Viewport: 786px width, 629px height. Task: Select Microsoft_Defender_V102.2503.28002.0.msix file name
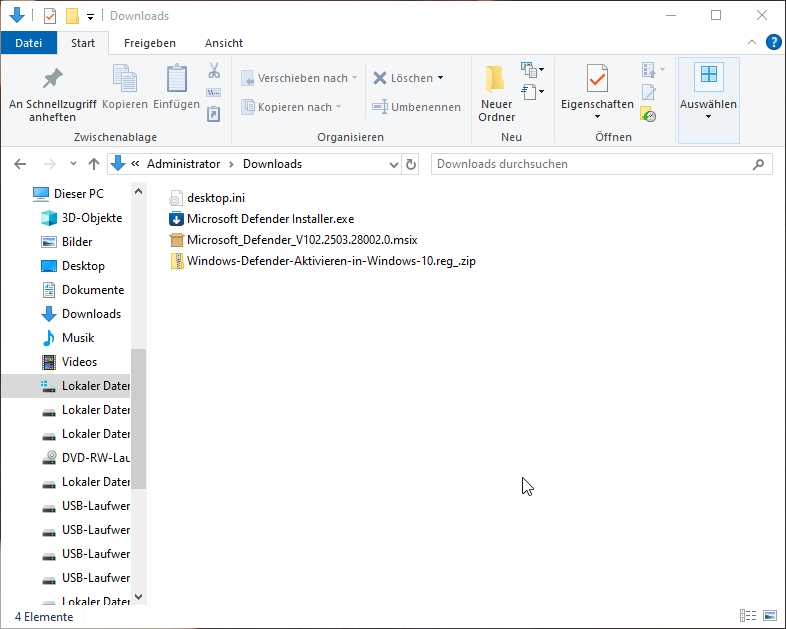pos(302,240)
